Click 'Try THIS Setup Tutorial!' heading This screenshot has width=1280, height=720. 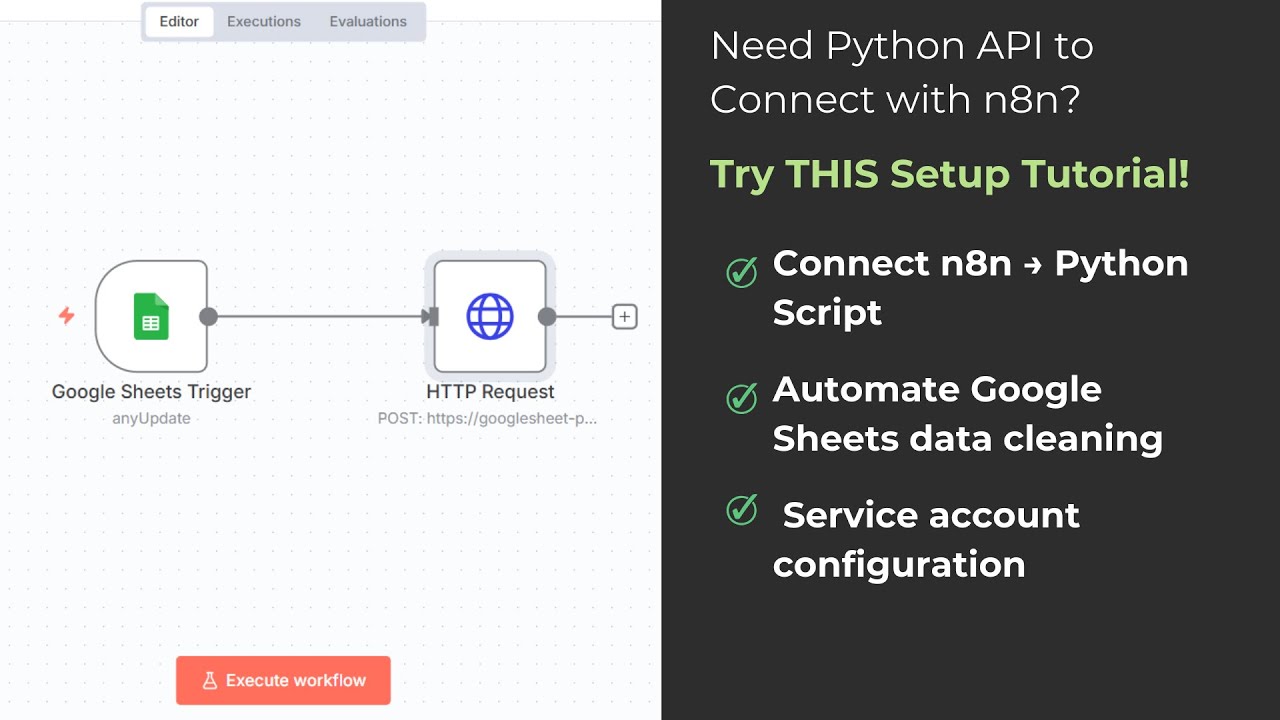click(950, 173)
